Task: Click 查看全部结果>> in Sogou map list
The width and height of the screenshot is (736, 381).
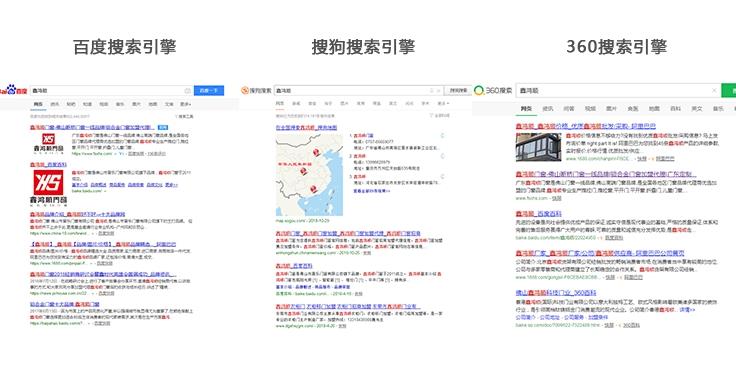Action: coord(372,191)
